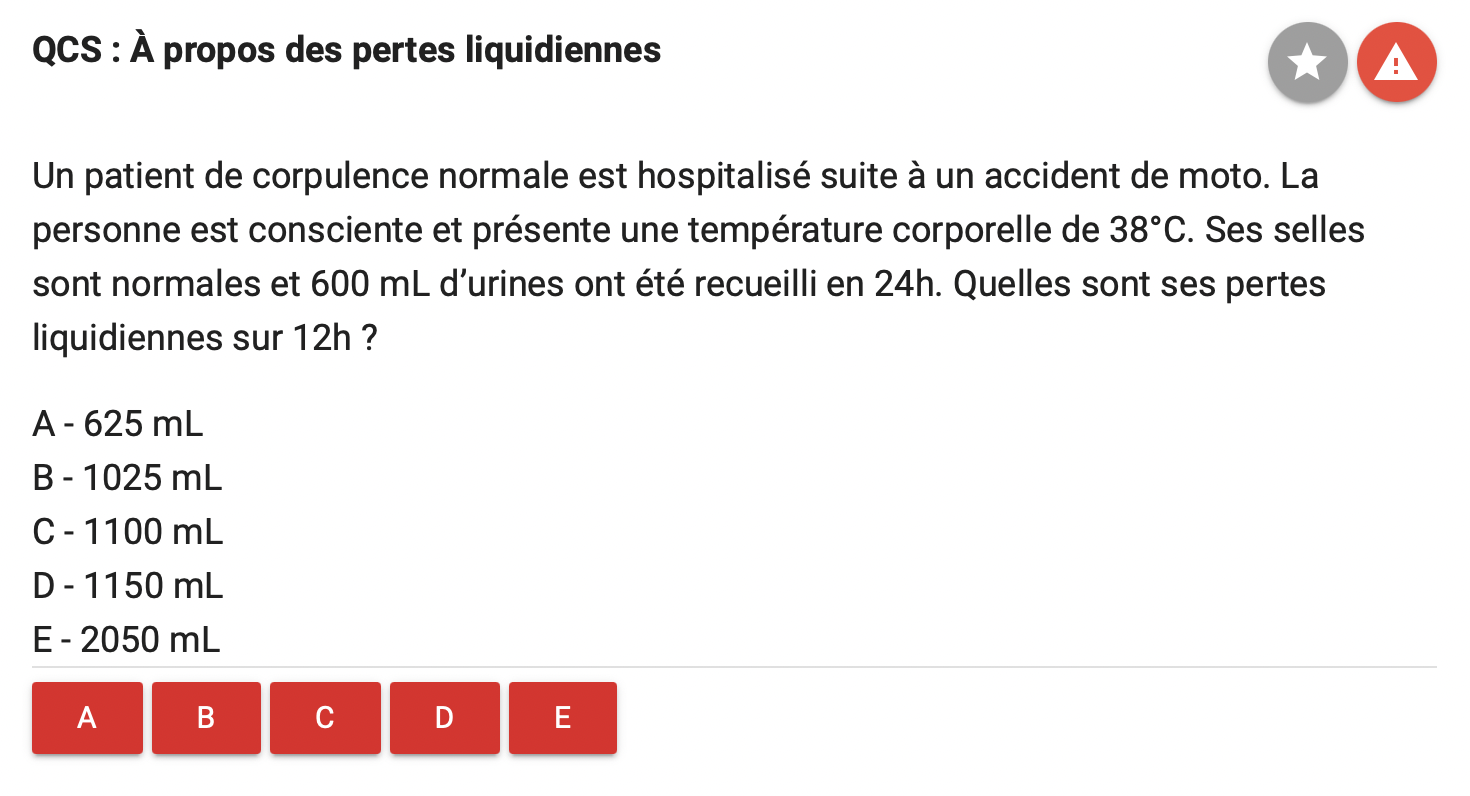Click the QCS question title

coord(347,49)
